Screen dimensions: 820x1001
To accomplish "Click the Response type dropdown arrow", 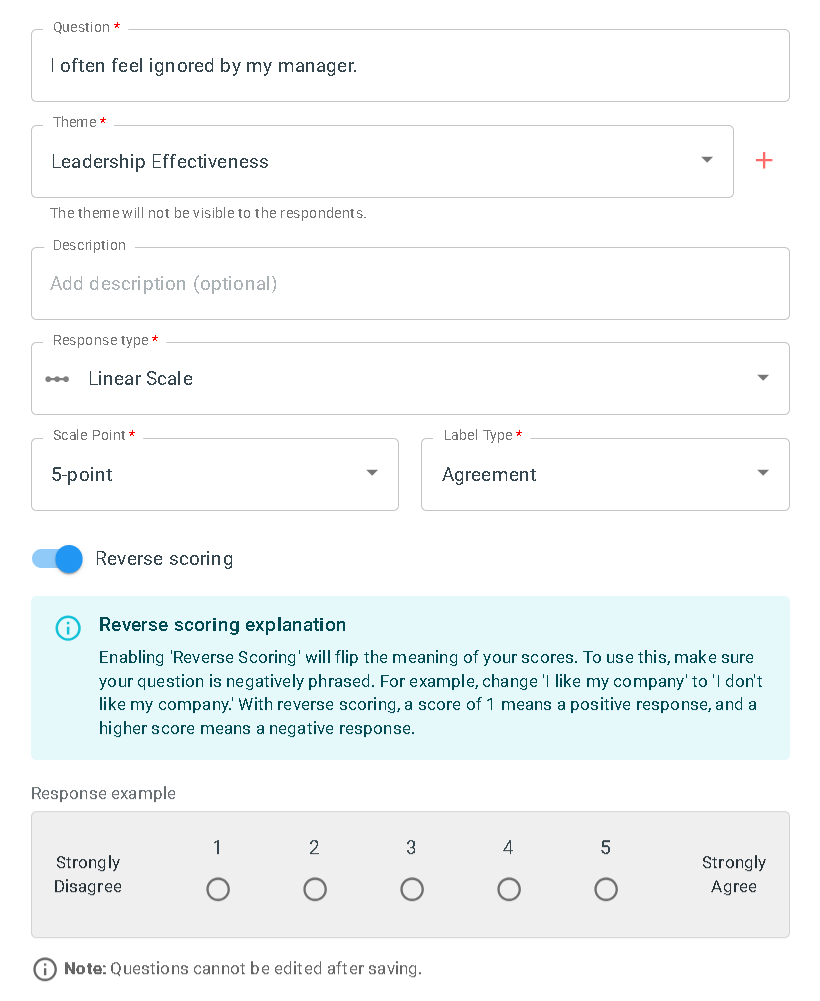I will click(x=762, y=378).
